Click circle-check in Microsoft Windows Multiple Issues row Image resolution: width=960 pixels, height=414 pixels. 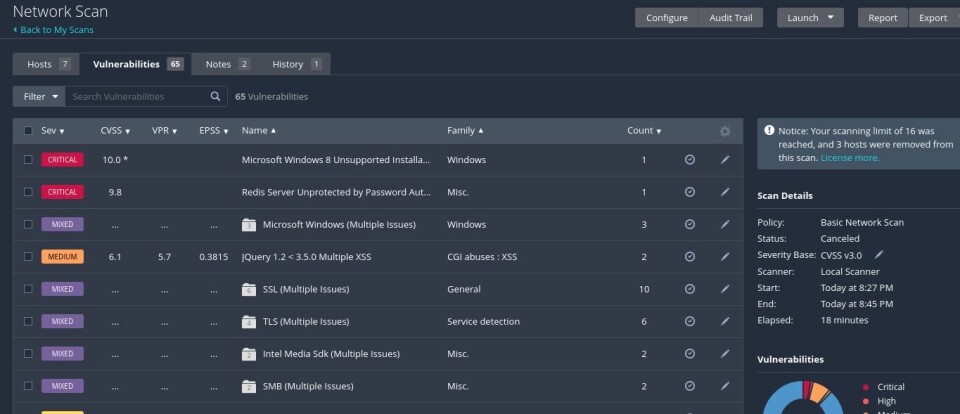pos(689,225)
